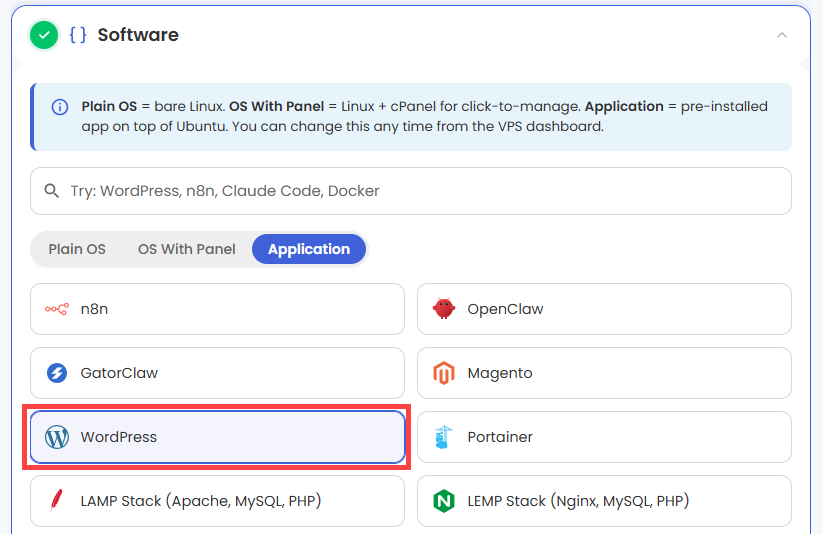Viewport: 823px width, 534px height.
Task: Select the Portainer application card
Action: [604, 437]
